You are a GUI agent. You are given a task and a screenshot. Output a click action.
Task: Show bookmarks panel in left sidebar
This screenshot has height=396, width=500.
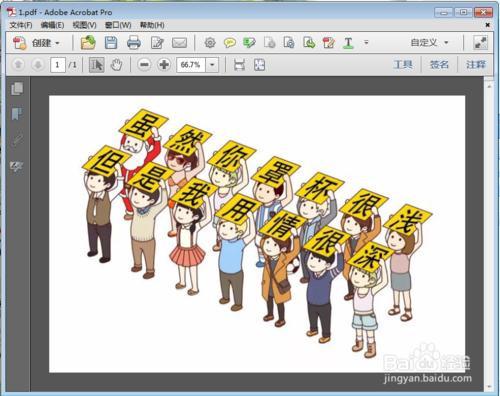17,114
